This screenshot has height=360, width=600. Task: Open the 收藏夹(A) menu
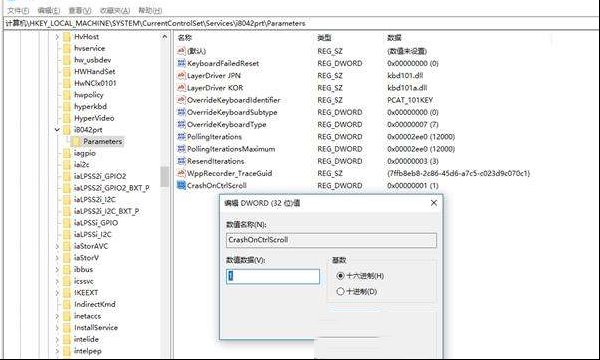click(x=115, y=10)
